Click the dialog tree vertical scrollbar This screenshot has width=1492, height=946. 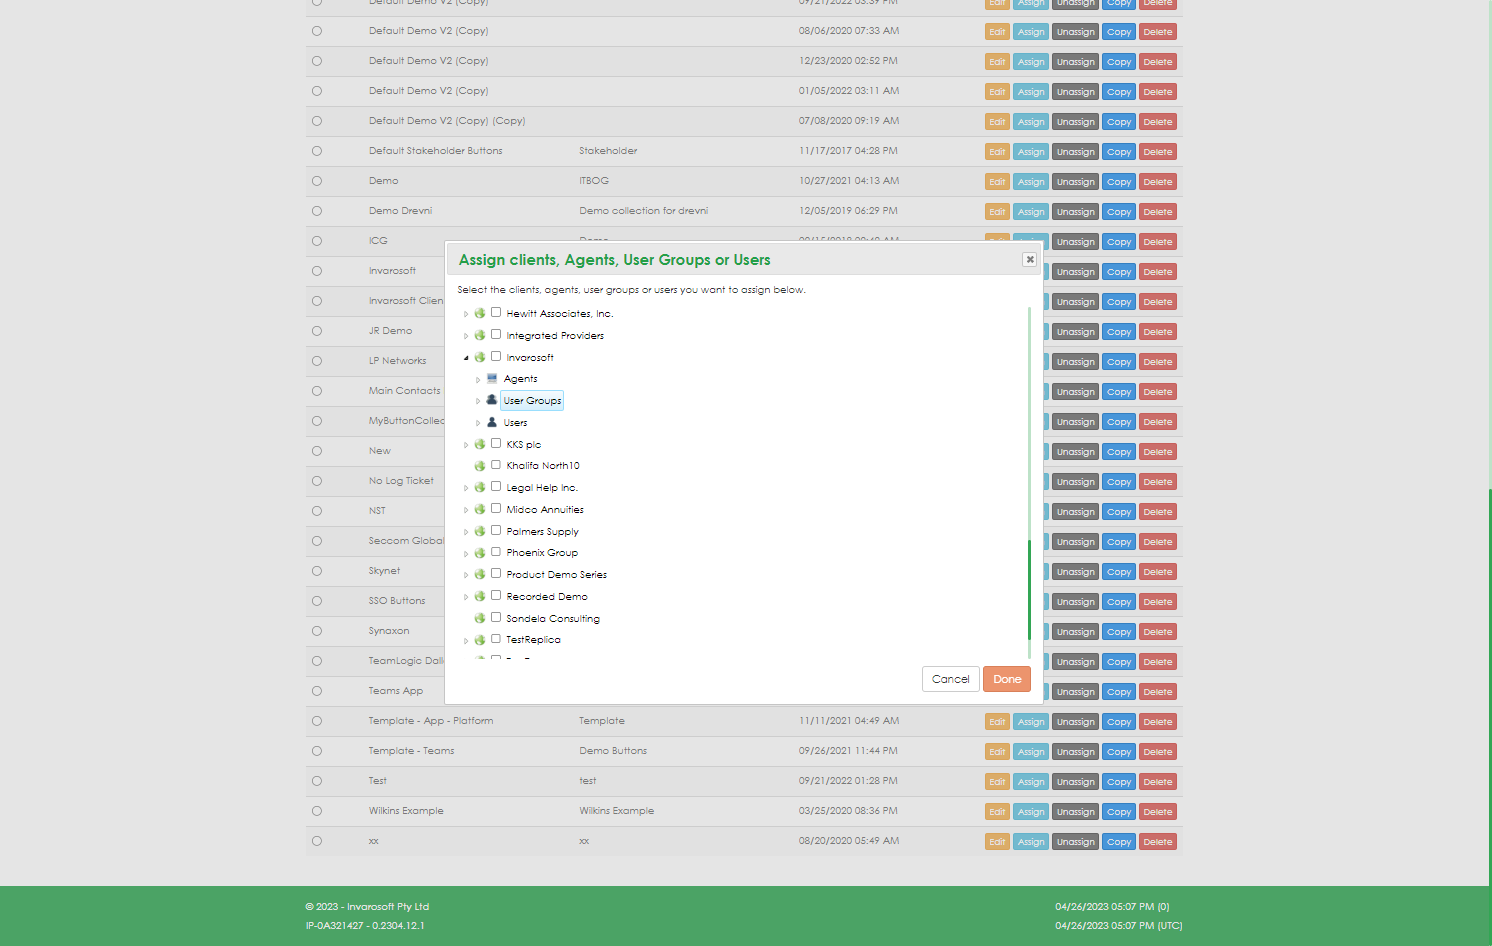(x=1029, y=590)
